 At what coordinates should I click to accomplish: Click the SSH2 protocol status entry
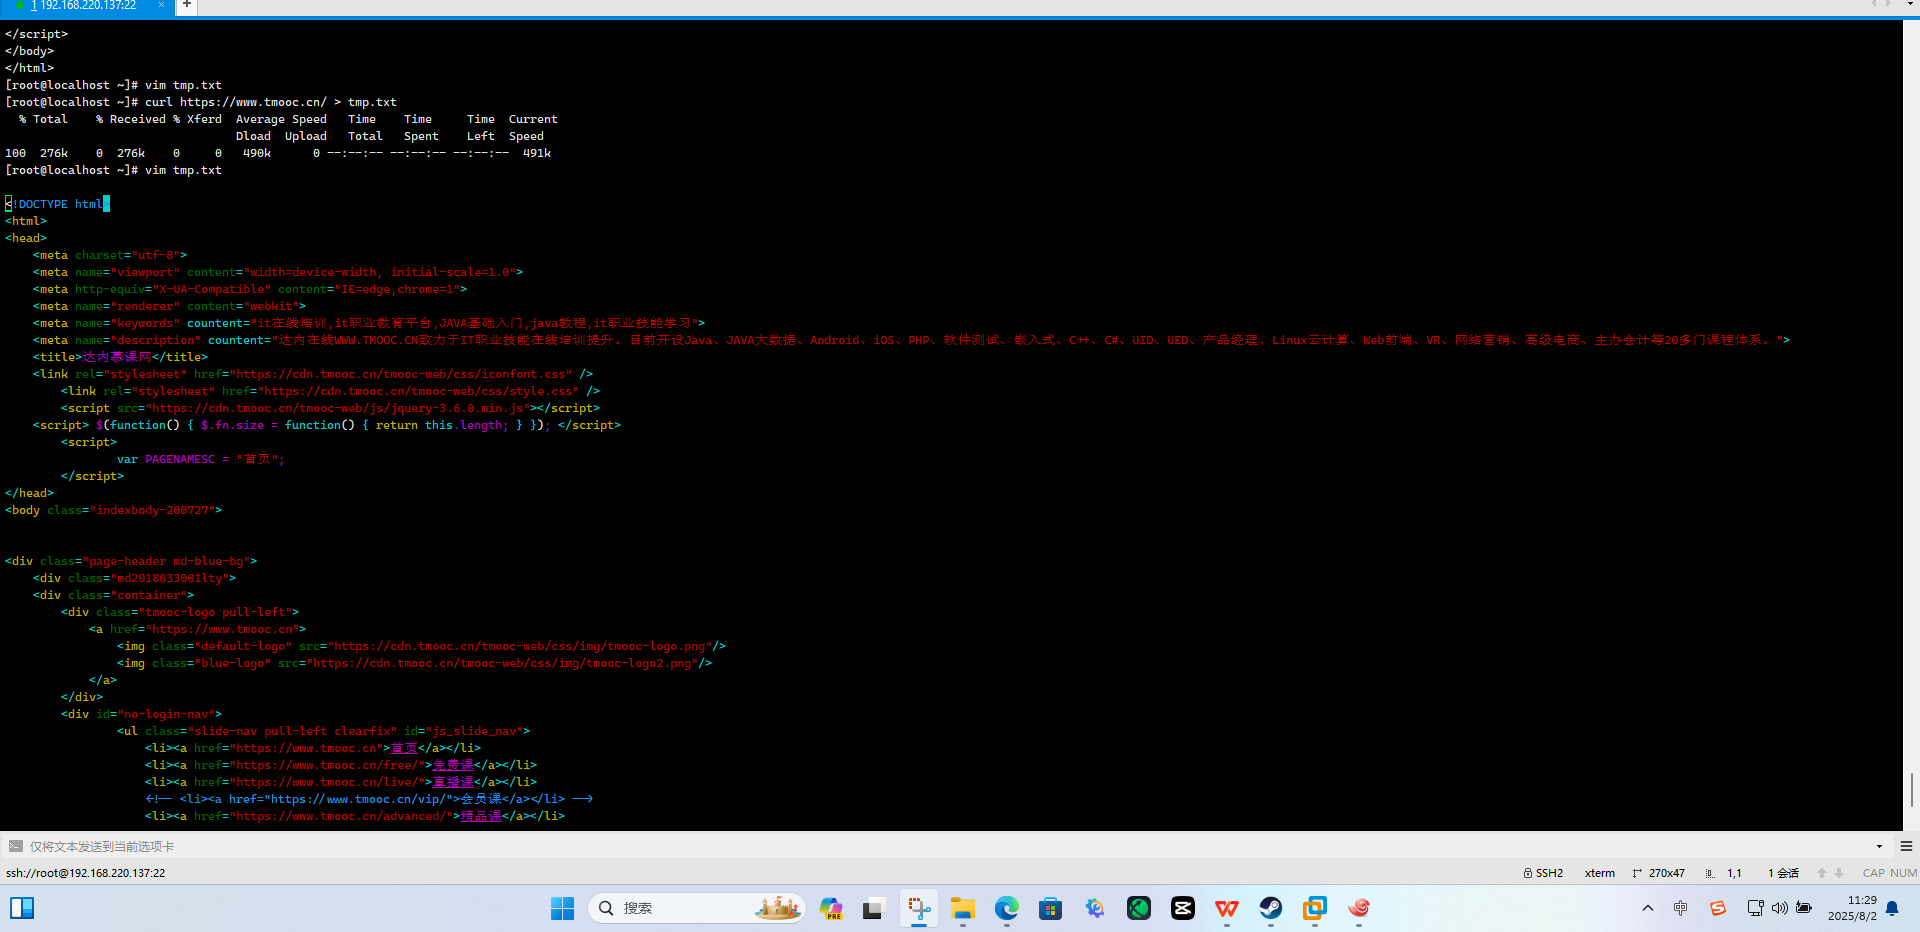coord(1543,873)
